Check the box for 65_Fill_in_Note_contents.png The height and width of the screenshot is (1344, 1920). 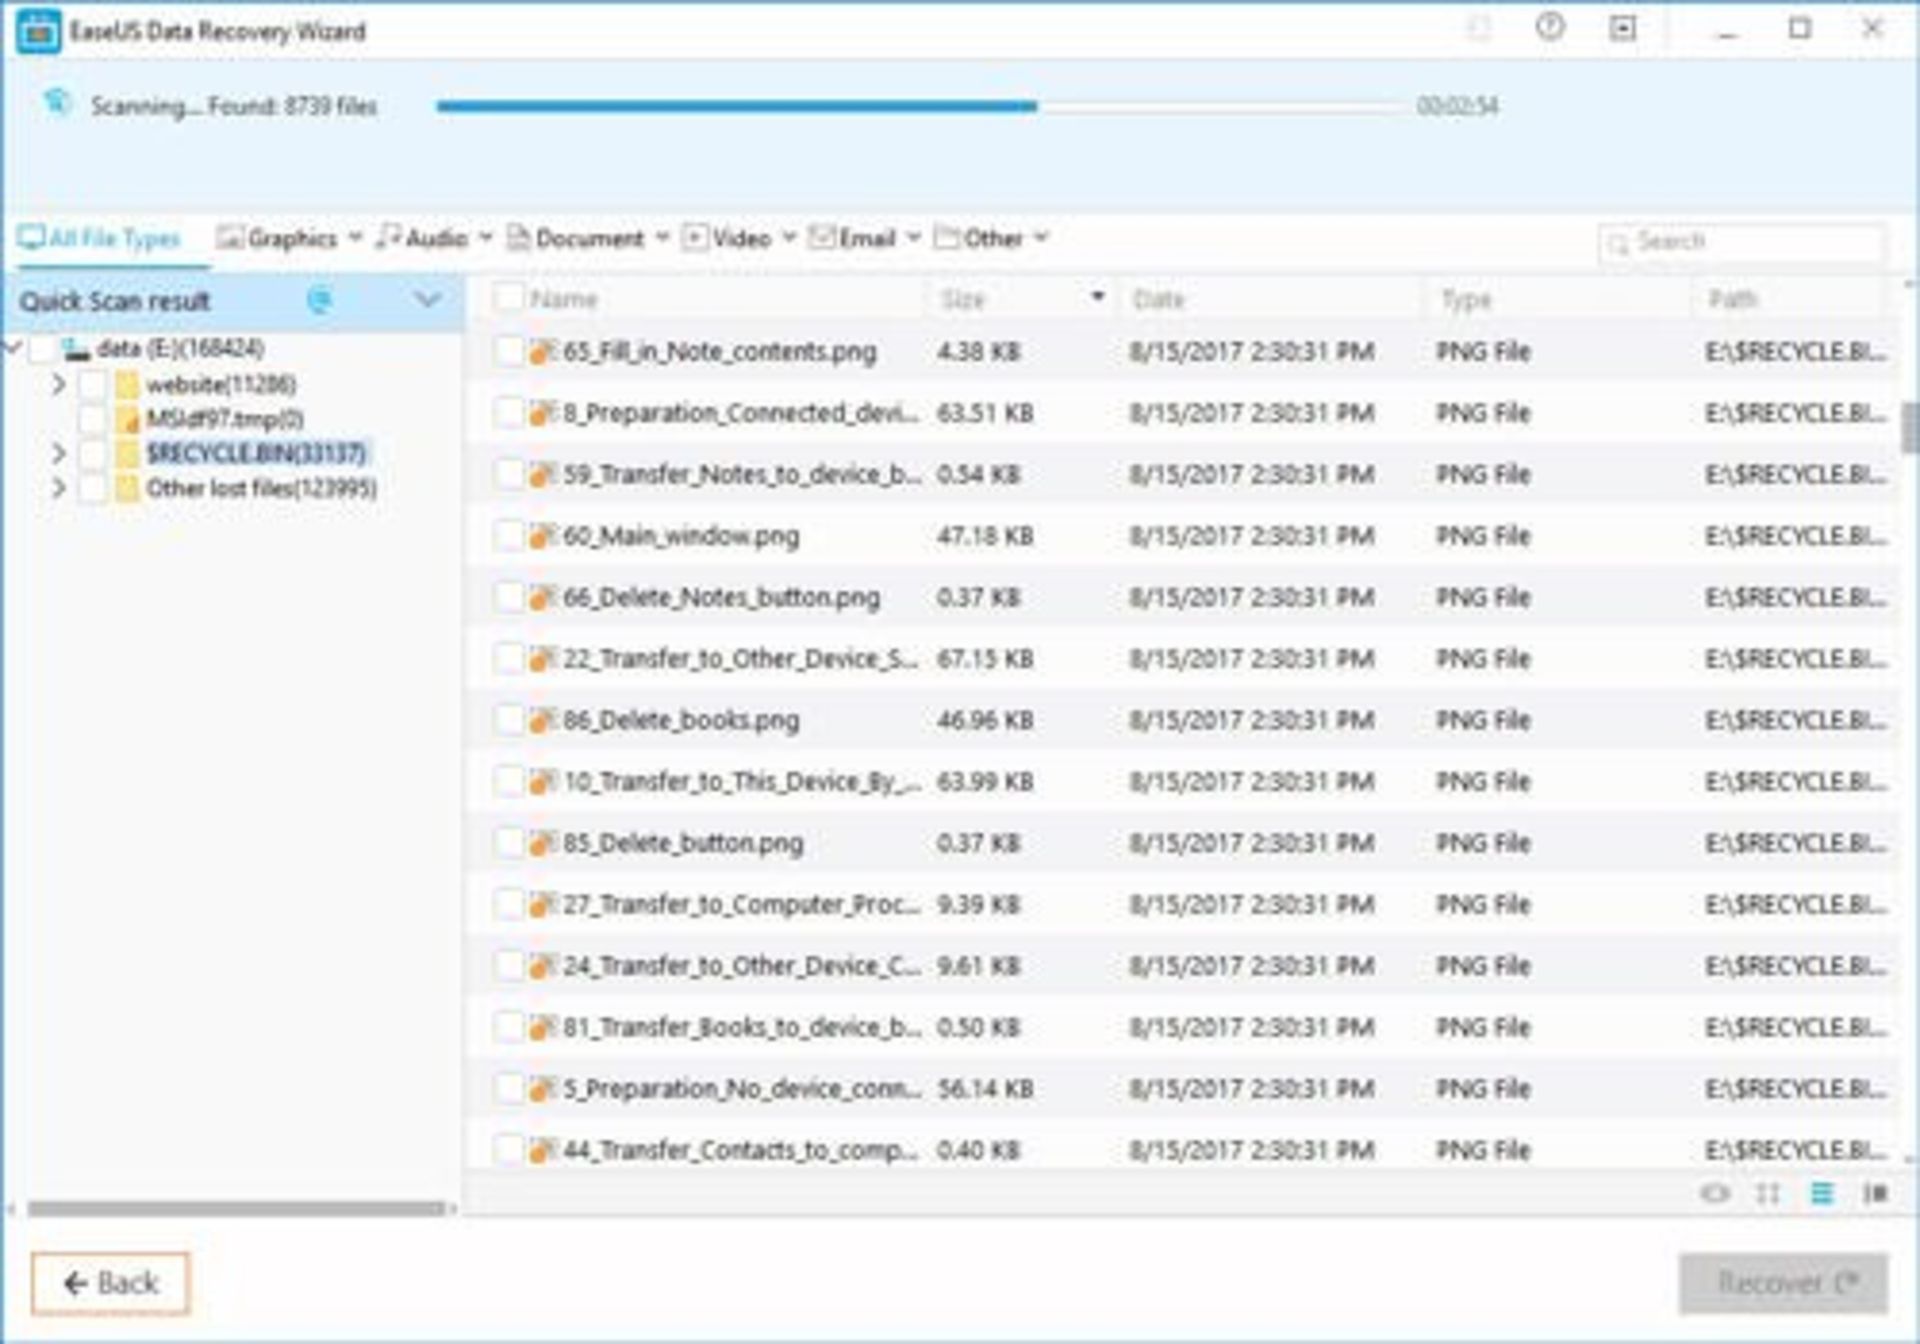pyautogui.click(x=508, y=352)
